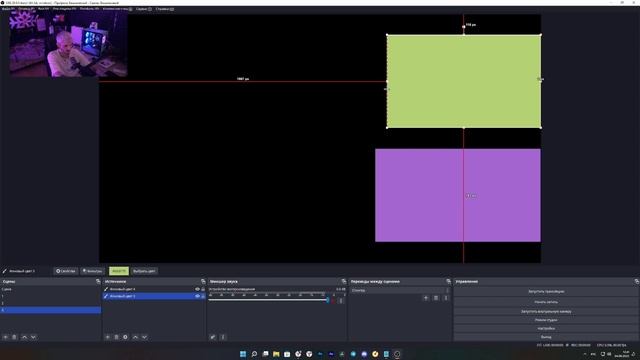The height and width of the screenshot is (360, 640).
Task: Open the Вид menu
Action: point(43,9)
